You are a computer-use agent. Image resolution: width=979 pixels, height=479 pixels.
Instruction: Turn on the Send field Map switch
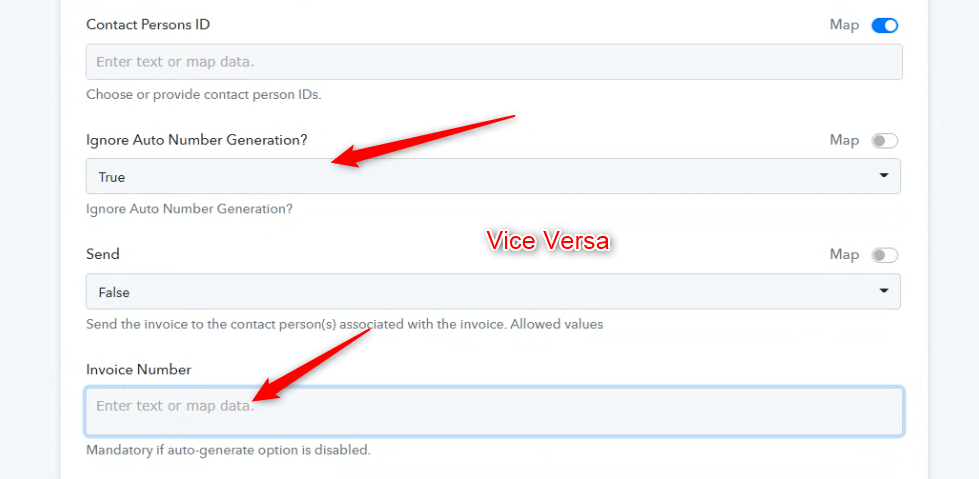tap(885, 255)
